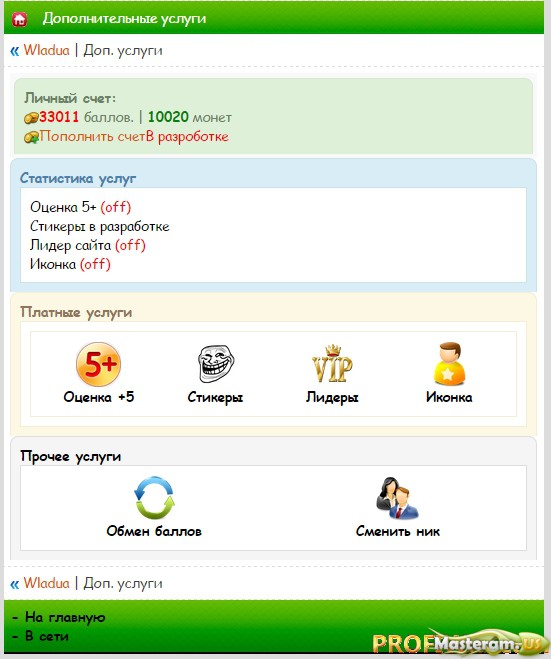Click the Сменить ник people icon
551x659 pixels.
(397, 498)
